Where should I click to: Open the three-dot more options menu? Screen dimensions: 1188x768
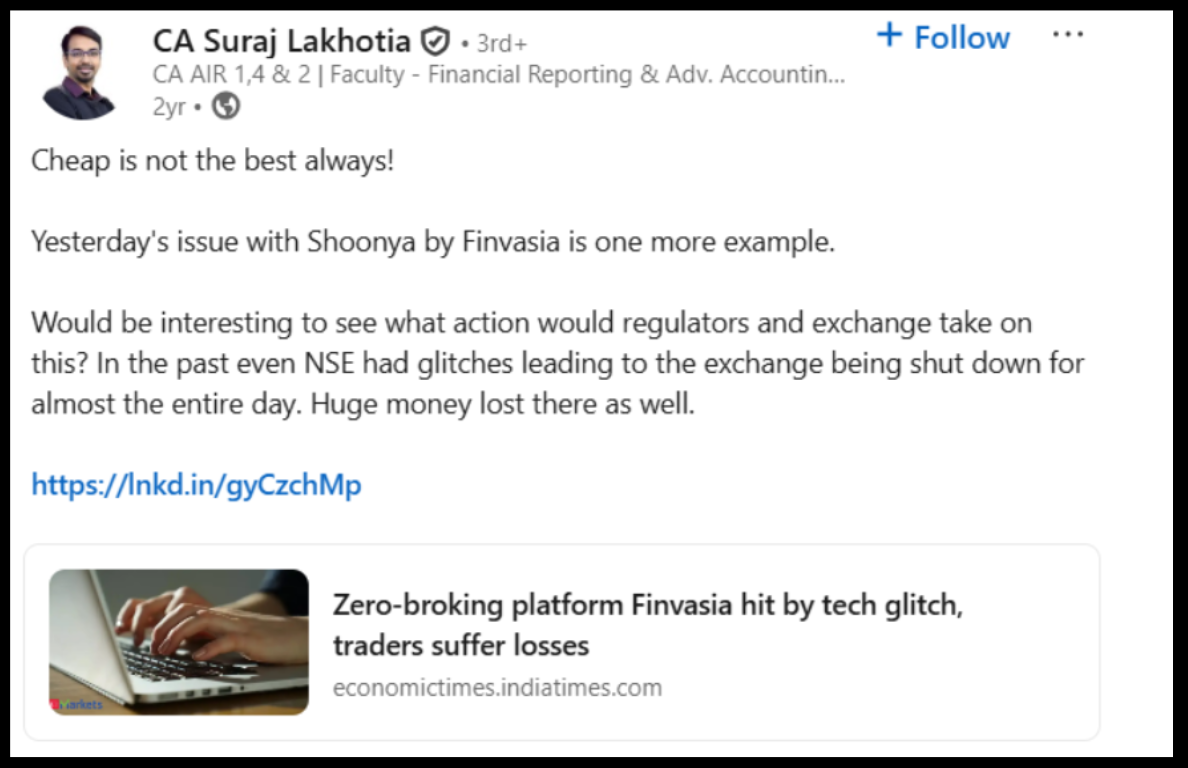[x=1068, y=36]
